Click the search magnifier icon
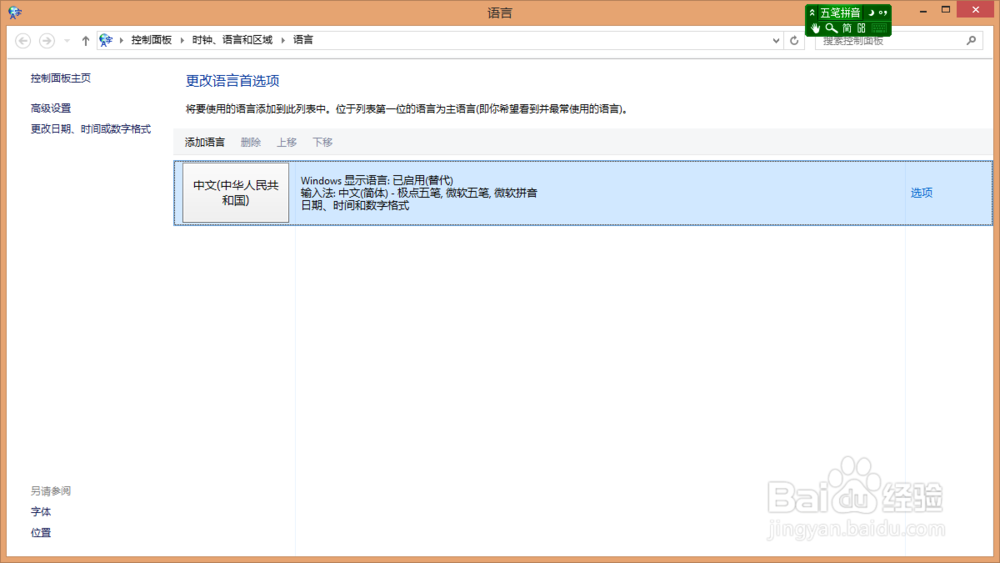1000x563 pixels. 971,41
